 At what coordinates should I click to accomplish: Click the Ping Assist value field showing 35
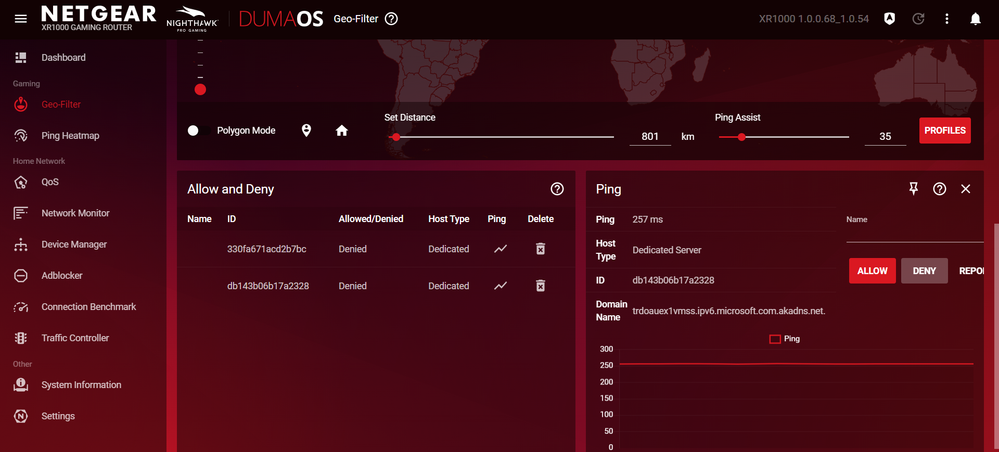click(885, 136)
